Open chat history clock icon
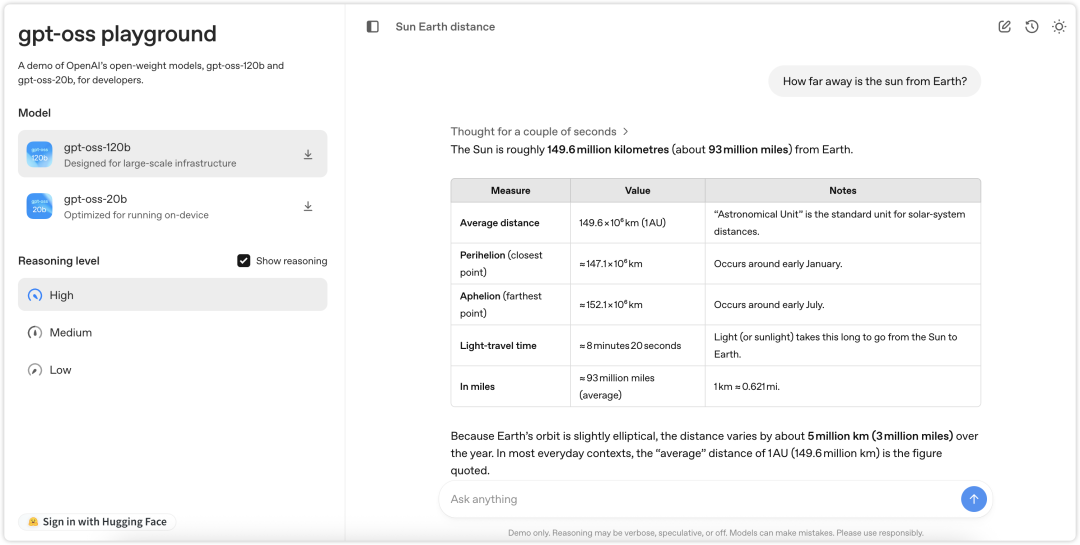 pos(1031,27)
